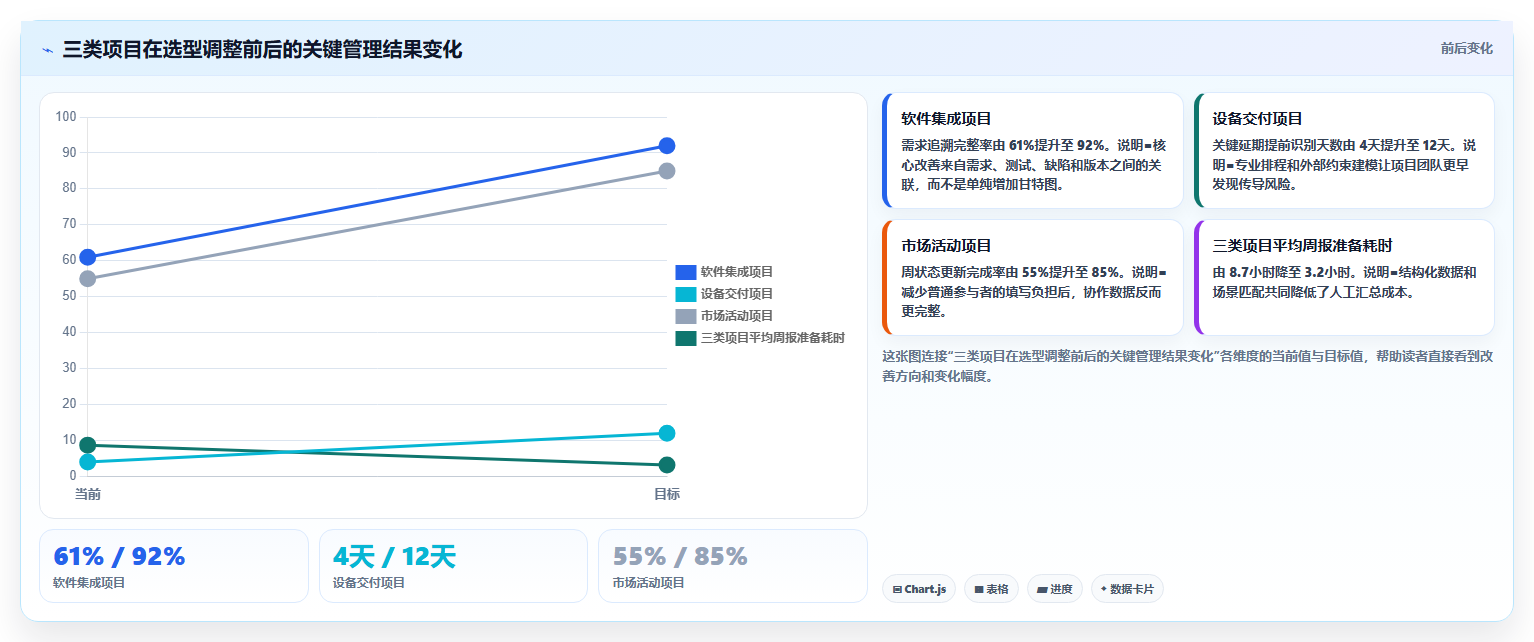Click the text 关键延期提前识别天数由 4天提升至 12天

coord(1329,145)
